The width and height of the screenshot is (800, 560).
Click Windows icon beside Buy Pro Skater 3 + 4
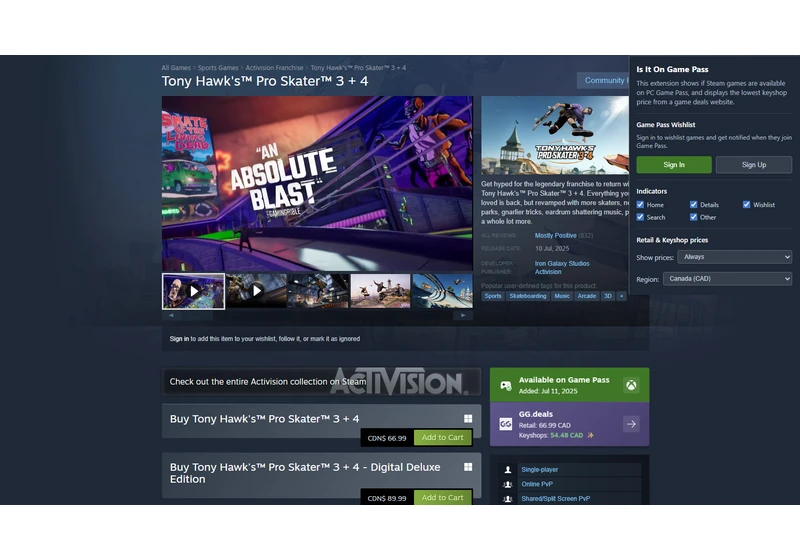point(468,419)
